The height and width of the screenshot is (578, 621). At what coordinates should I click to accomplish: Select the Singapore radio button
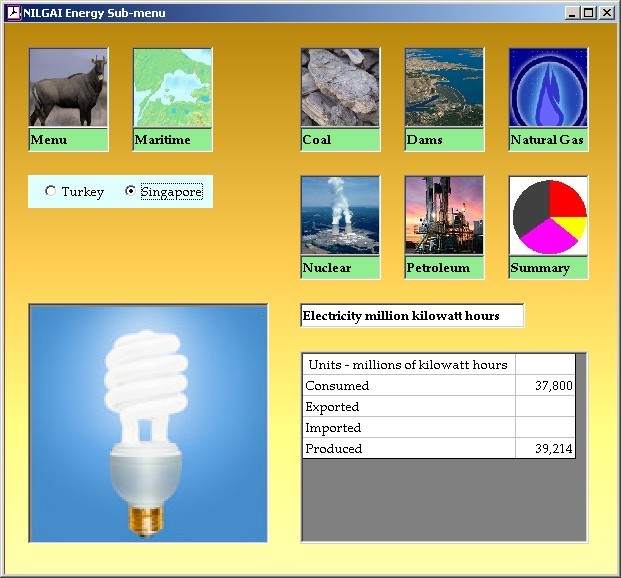coord(131,192)
